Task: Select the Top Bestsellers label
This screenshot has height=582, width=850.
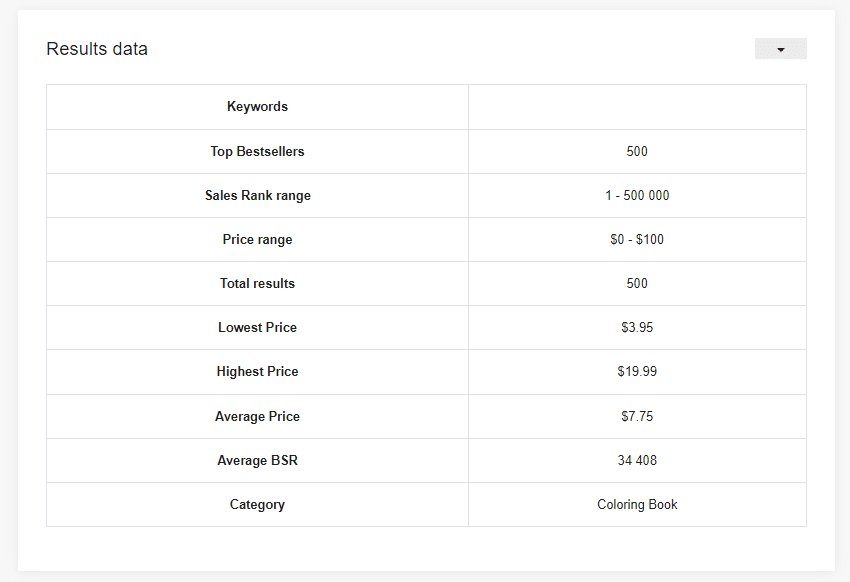Action: (257, 151)
